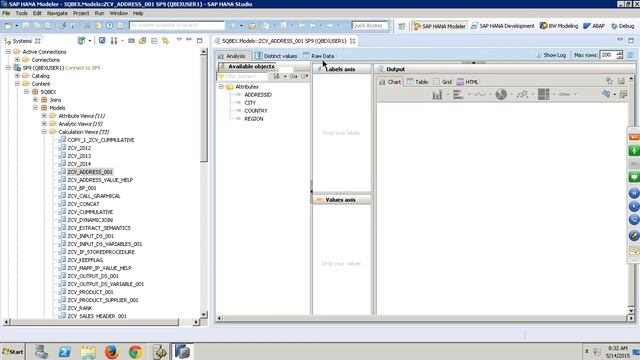
Task: Select the pie chart type
Action: 501,95
